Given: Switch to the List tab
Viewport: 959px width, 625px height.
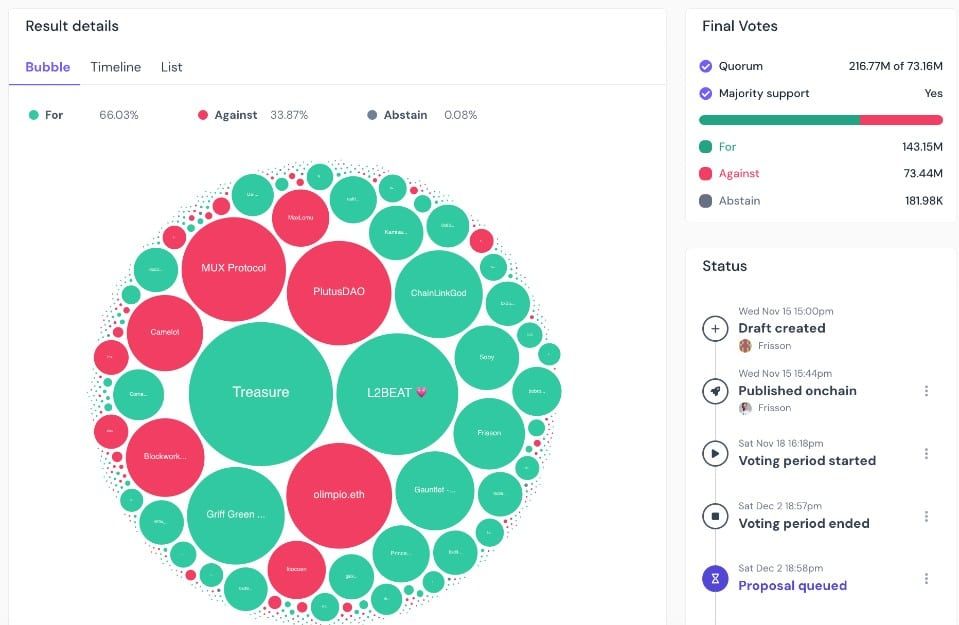Looking at the screenshot, I should tap(171, 67).
